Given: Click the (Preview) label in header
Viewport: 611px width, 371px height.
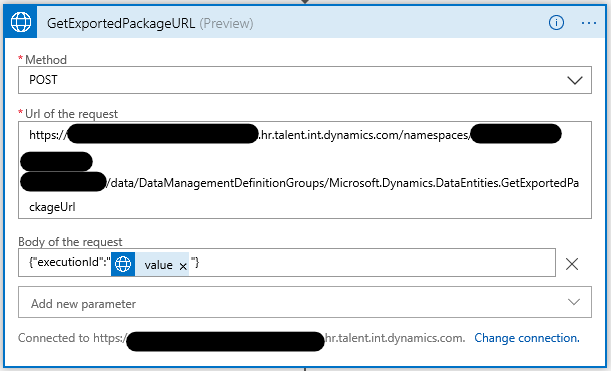Looking at the screenshot, I should tap(226, 23).
